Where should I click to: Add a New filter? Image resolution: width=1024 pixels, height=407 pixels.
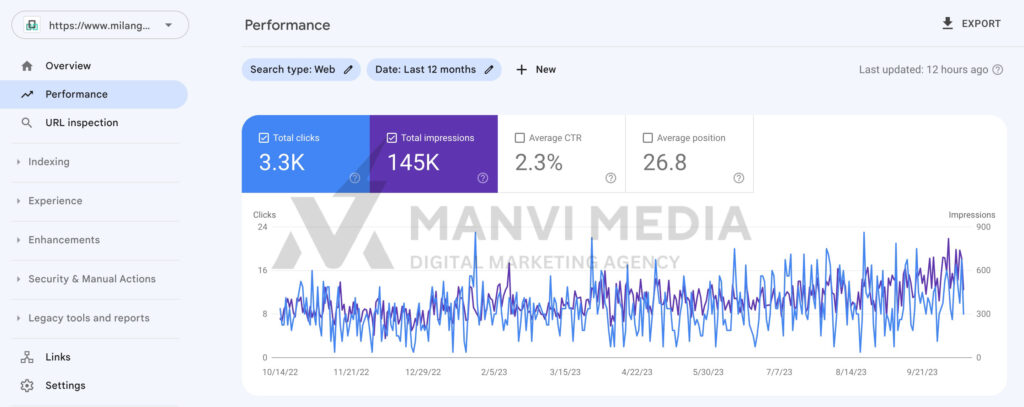point(536,69)
